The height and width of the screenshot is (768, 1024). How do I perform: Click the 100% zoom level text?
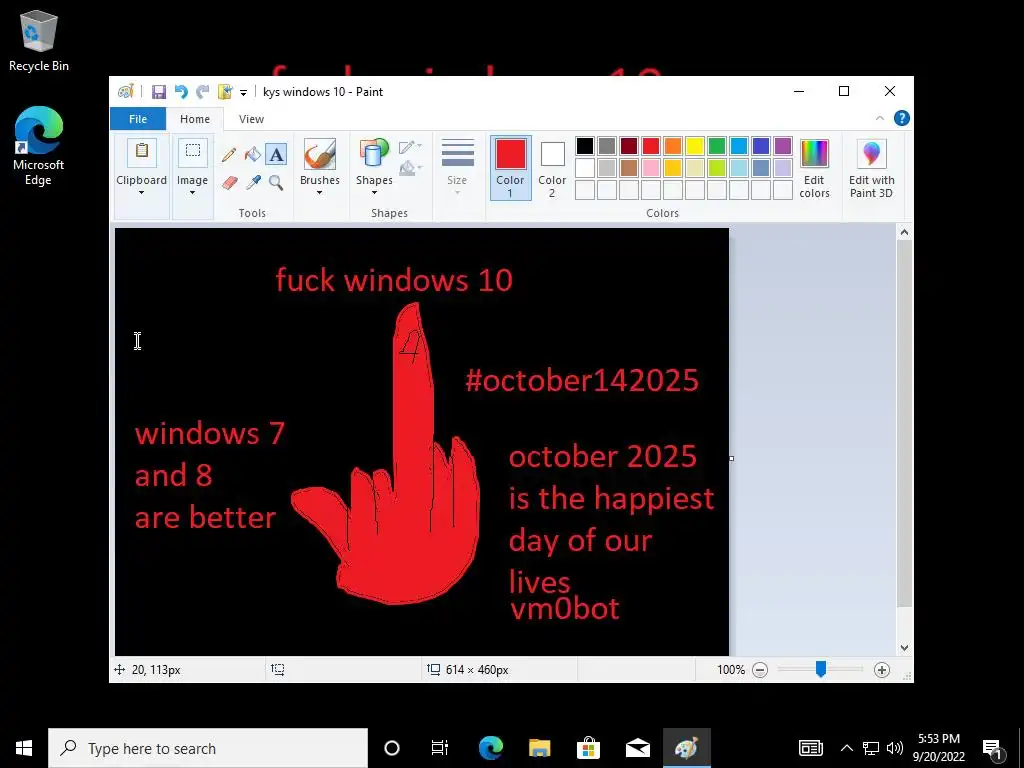[731, 670]
